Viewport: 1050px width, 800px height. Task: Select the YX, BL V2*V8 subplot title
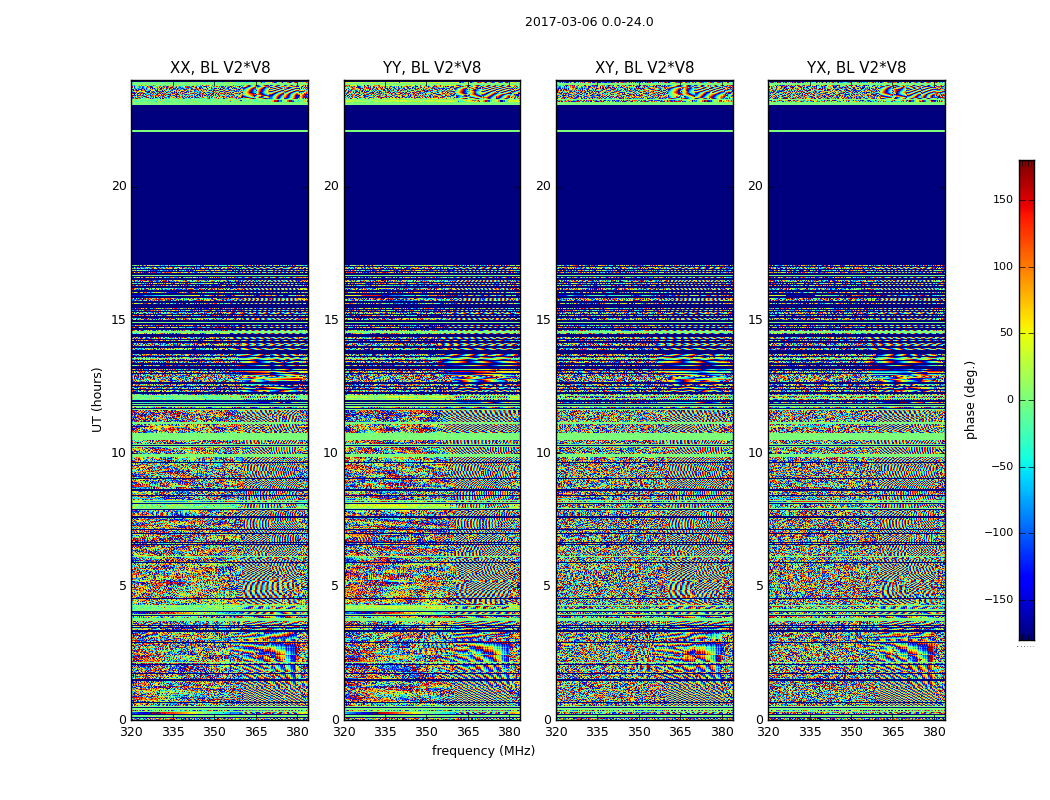(856, 68)
